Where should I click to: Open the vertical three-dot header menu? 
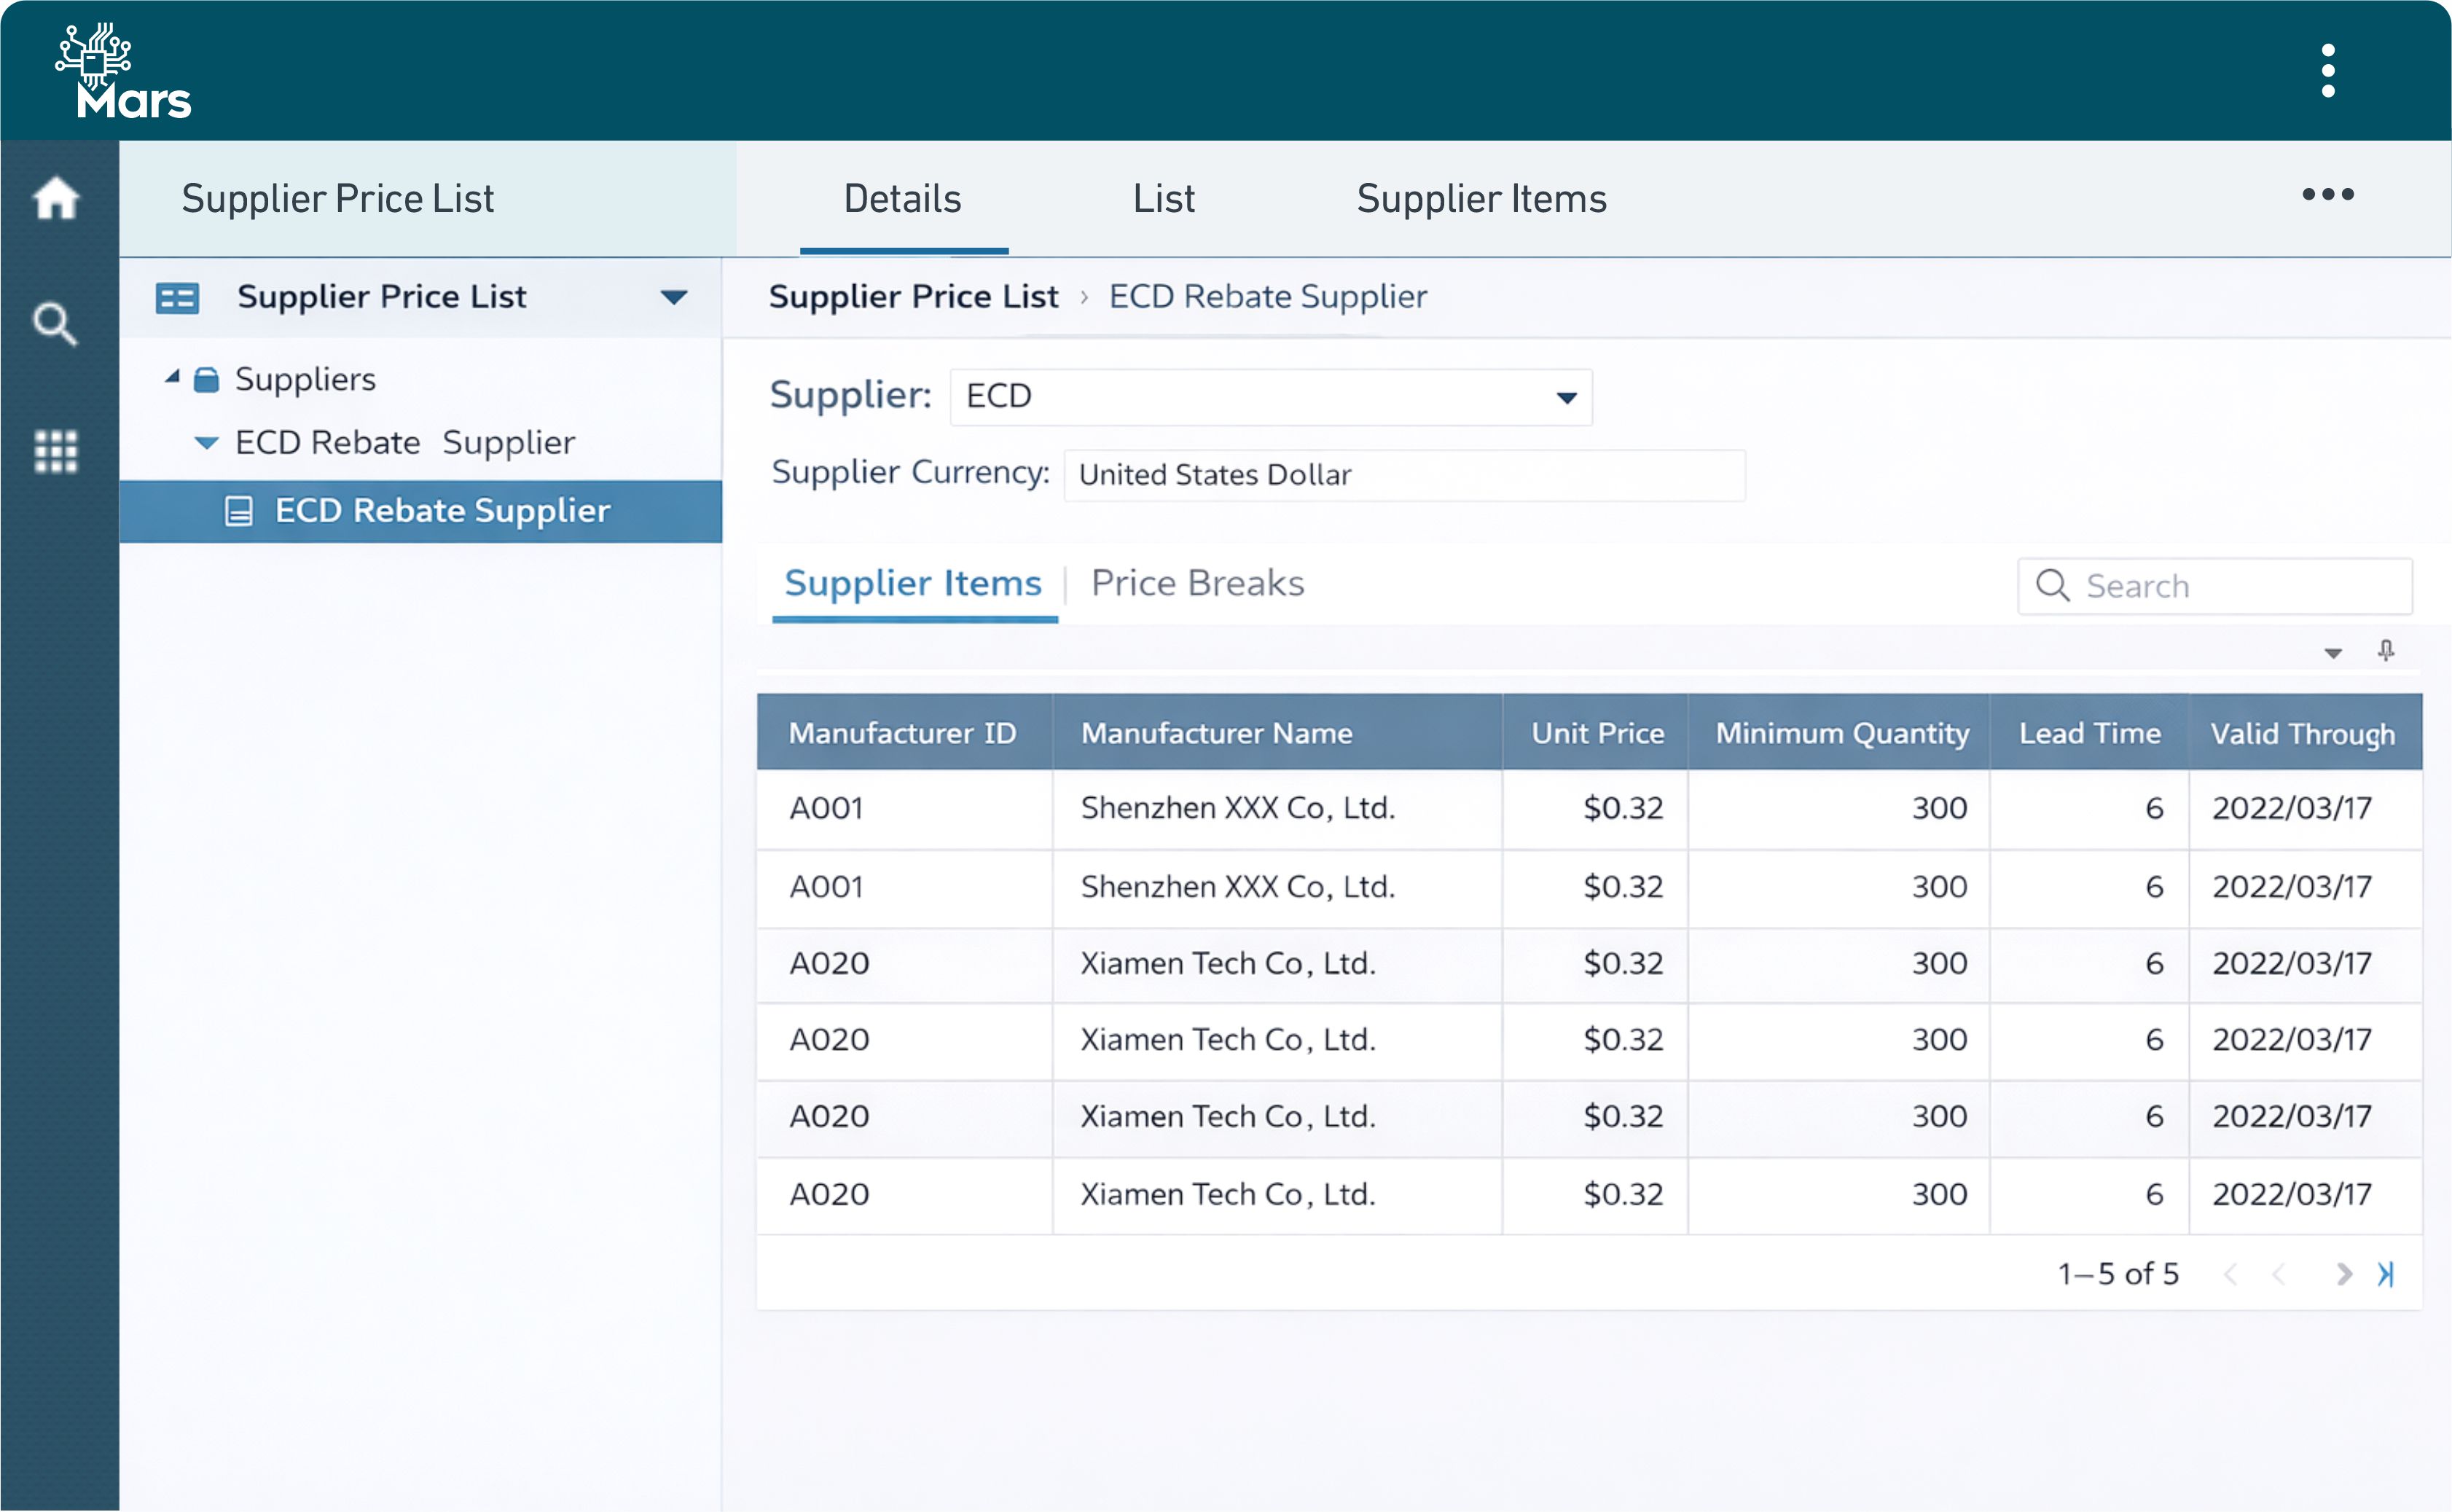(x=2328, y=71)
